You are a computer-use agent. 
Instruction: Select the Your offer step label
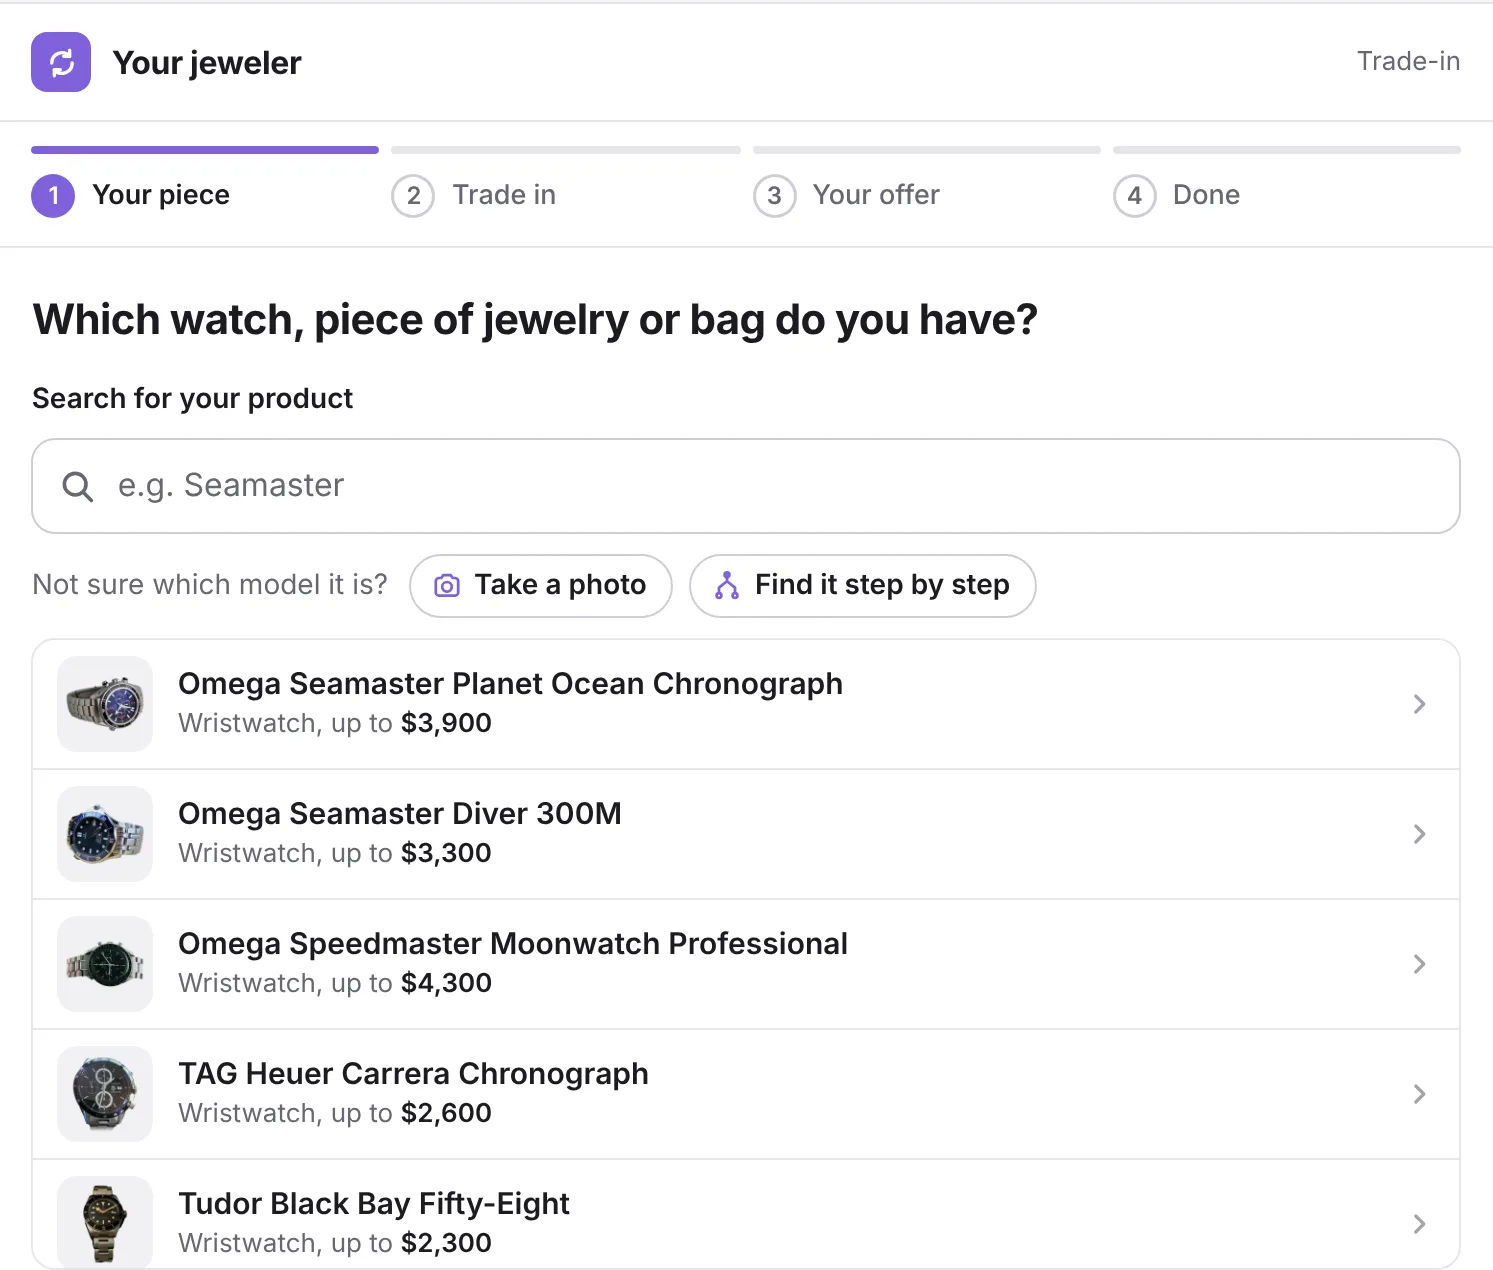coord(876,195)
